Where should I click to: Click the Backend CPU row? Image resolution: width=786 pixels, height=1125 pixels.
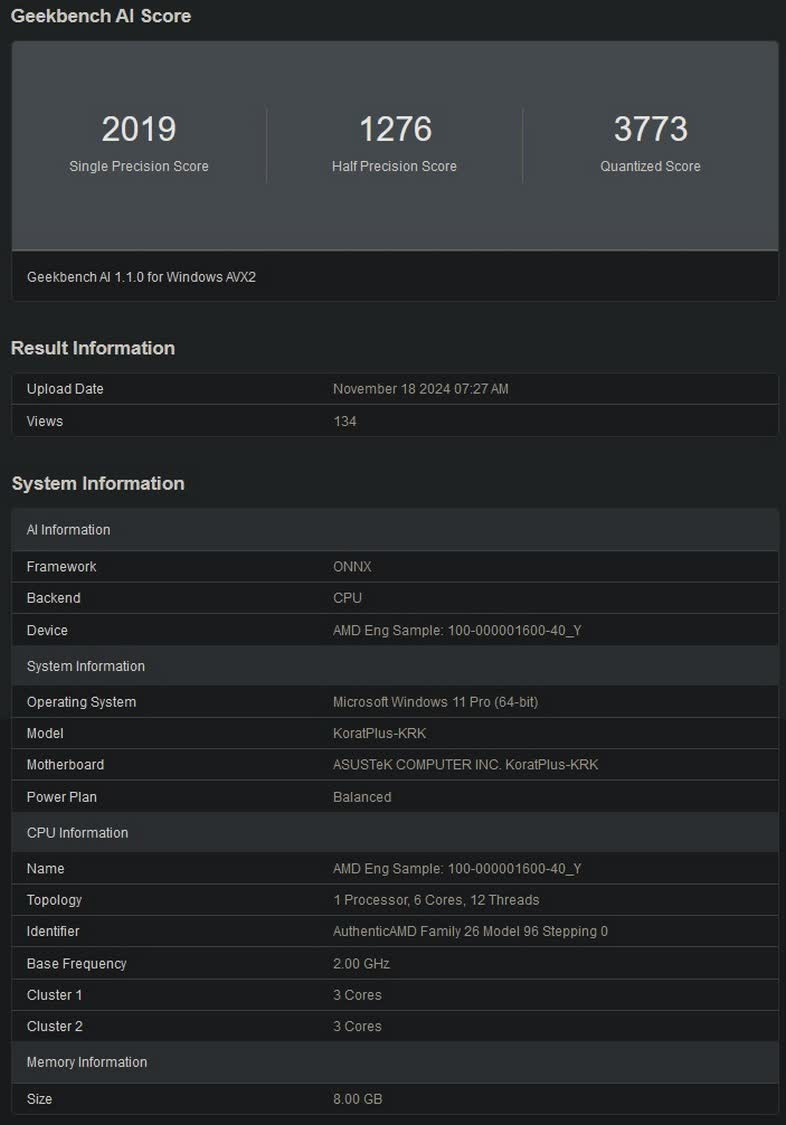coord(395,598)
